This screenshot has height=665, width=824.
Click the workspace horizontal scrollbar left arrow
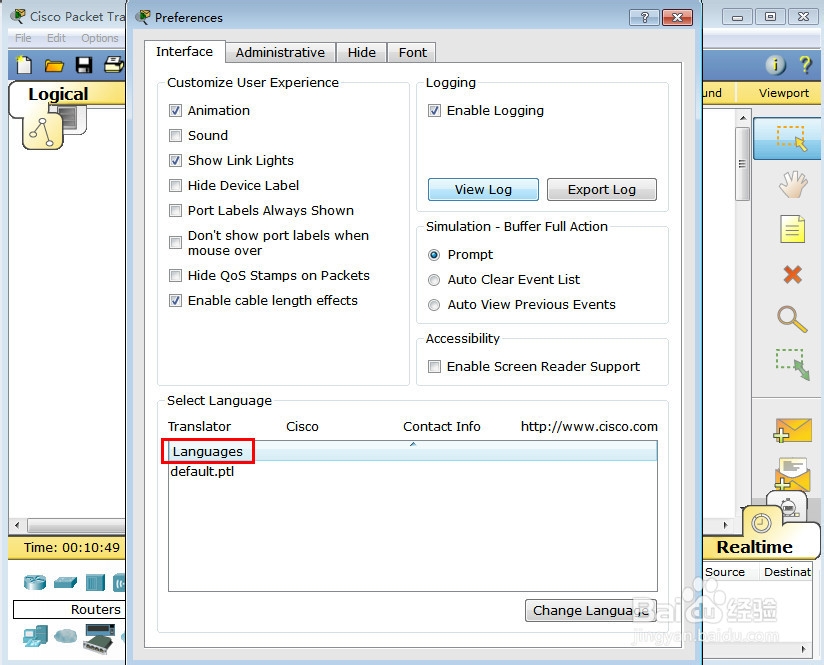(x=17, y=525)
